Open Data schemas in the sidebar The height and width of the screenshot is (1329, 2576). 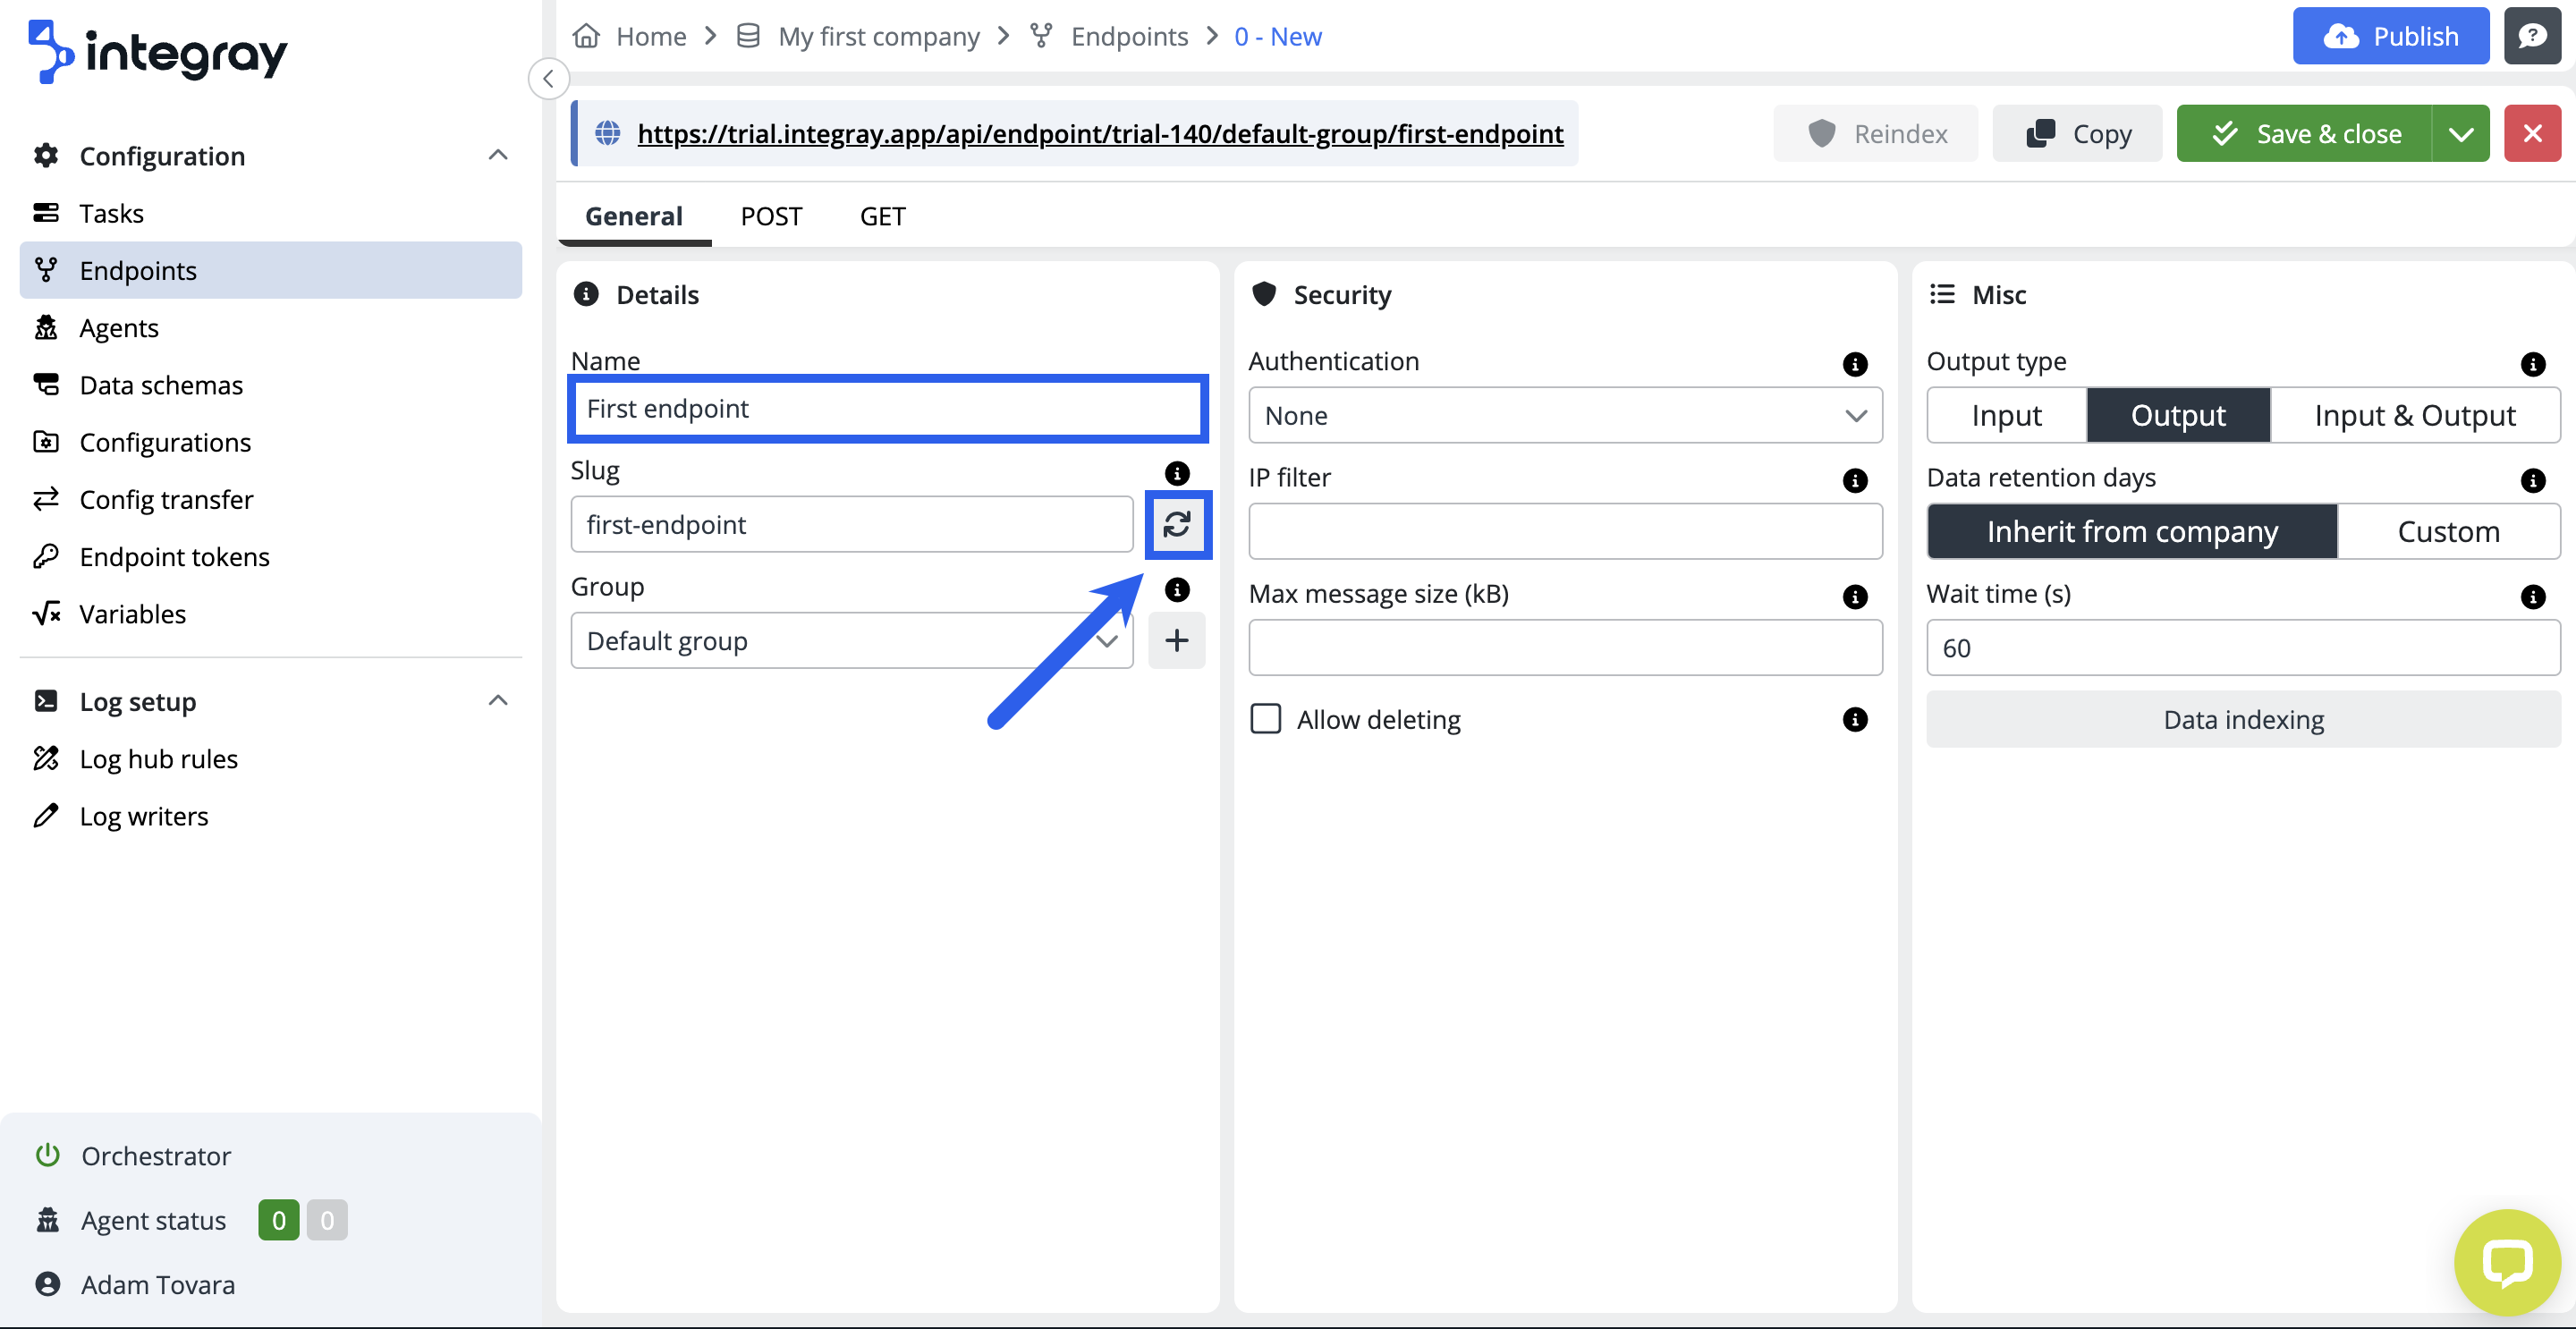tap(160, 385)
